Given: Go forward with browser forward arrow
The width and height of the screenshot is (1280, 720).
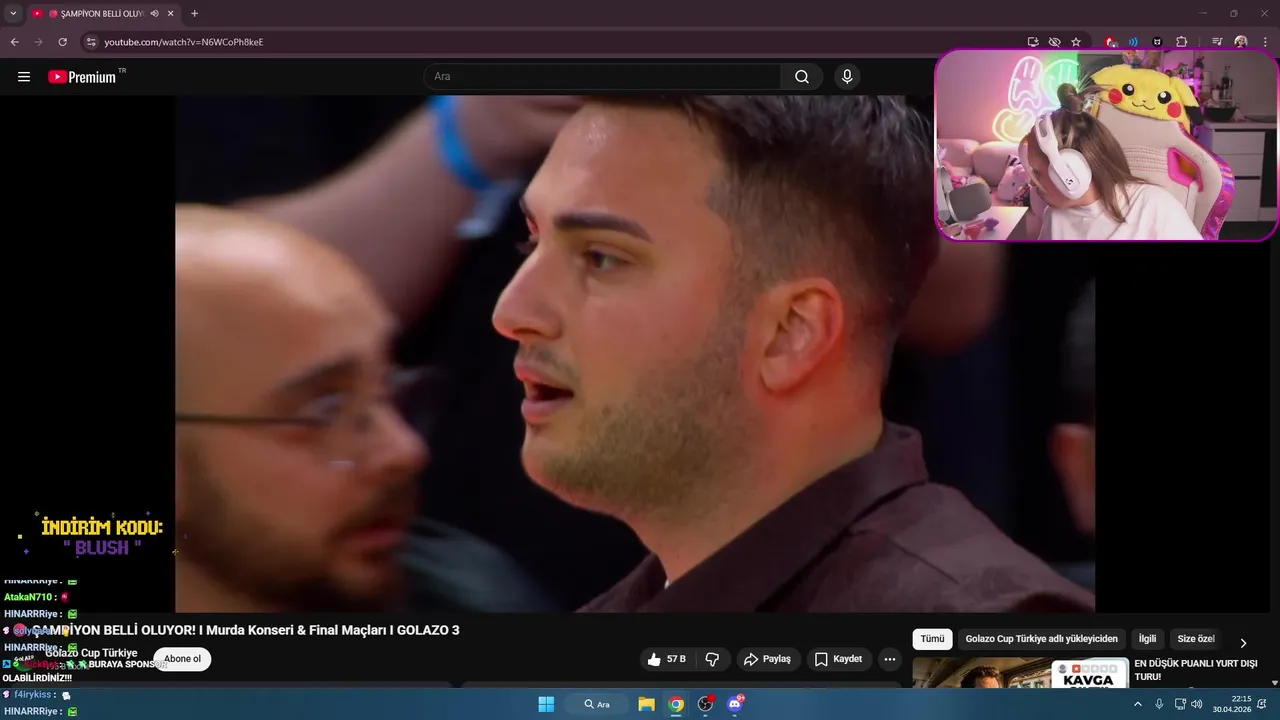Looking at the screenshot, I should [38, 42].
